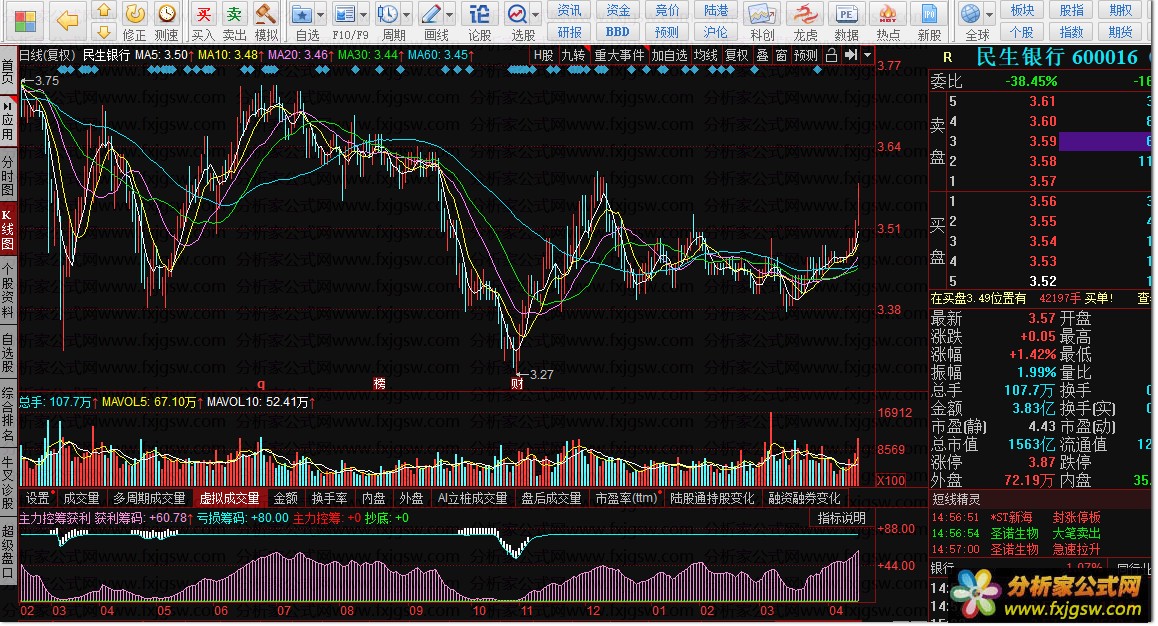Click the 指标说明 button
This screenshot has height=626, width=1158.
click(842, 518)
